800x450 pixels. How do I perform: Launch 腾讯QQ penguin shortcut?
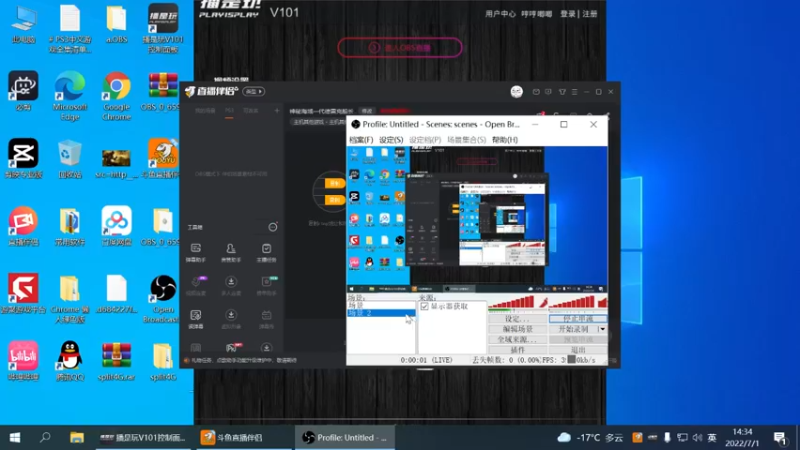[70, 361]
